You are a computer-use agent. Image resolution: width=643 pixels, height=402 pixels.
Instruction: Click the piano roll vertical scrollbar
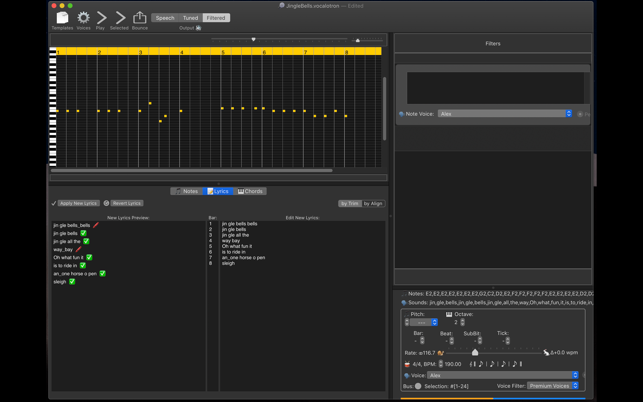coord(384,109)
